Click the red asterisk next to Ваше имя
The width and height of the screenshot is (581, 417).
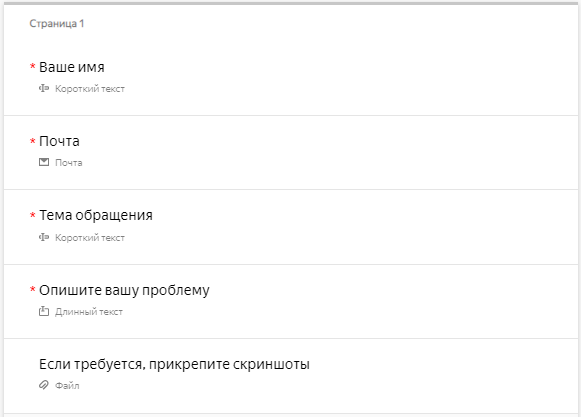pyautogui.click(x=33, y=66)
